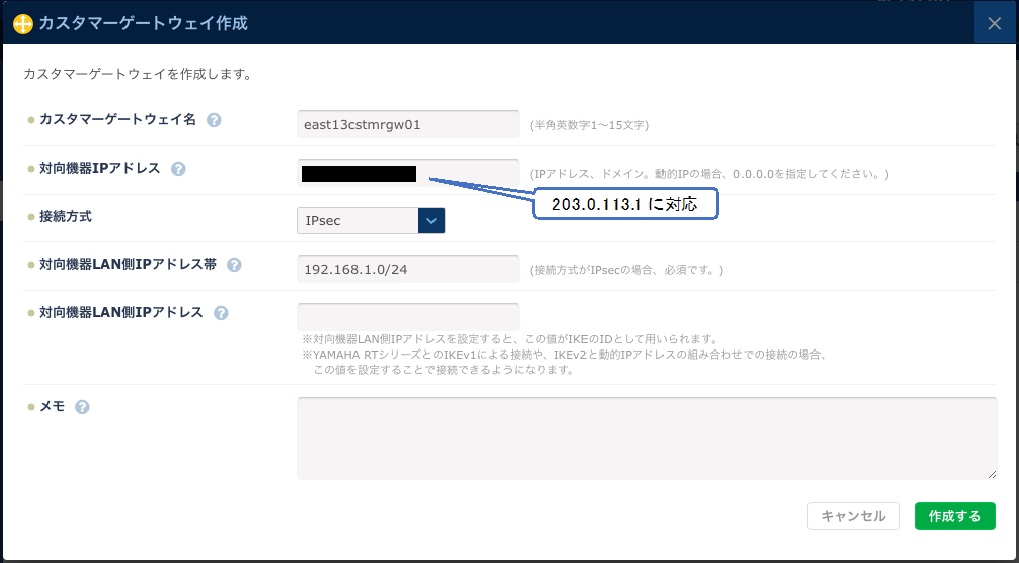Focus the gateway name field containing east13cstmrgw01
Image resolution: width=1019 pixels, height=563 pixels.
coord(408,125)
